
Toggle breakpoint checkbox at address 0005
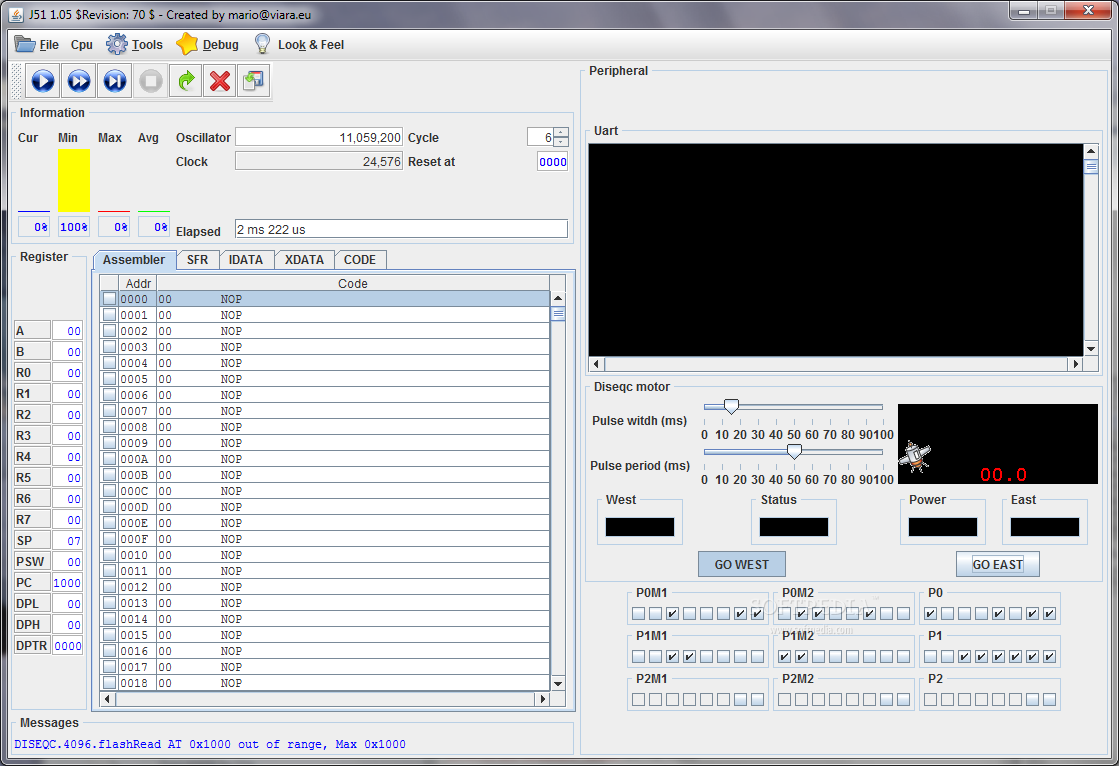(x=109, y=378)
